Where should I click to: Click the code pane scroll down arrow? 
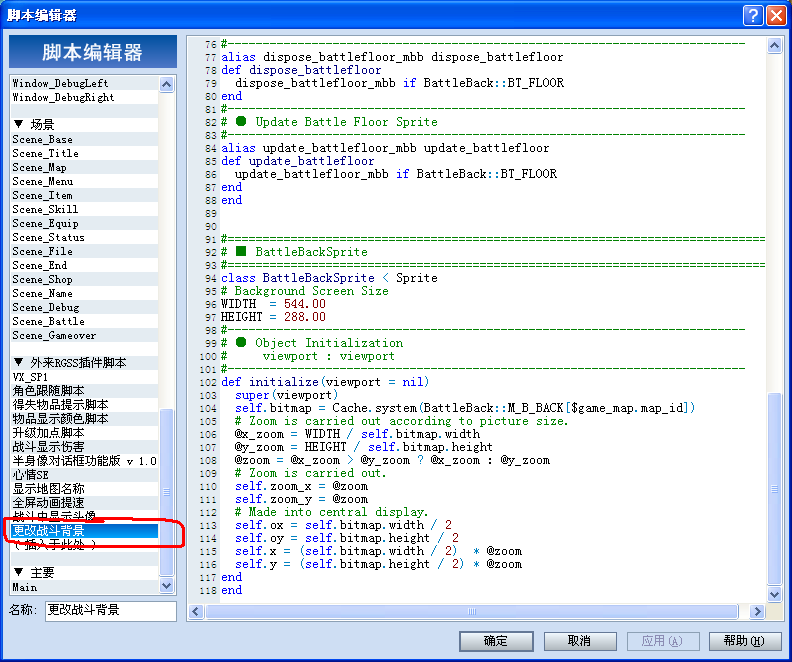point(774,594)
